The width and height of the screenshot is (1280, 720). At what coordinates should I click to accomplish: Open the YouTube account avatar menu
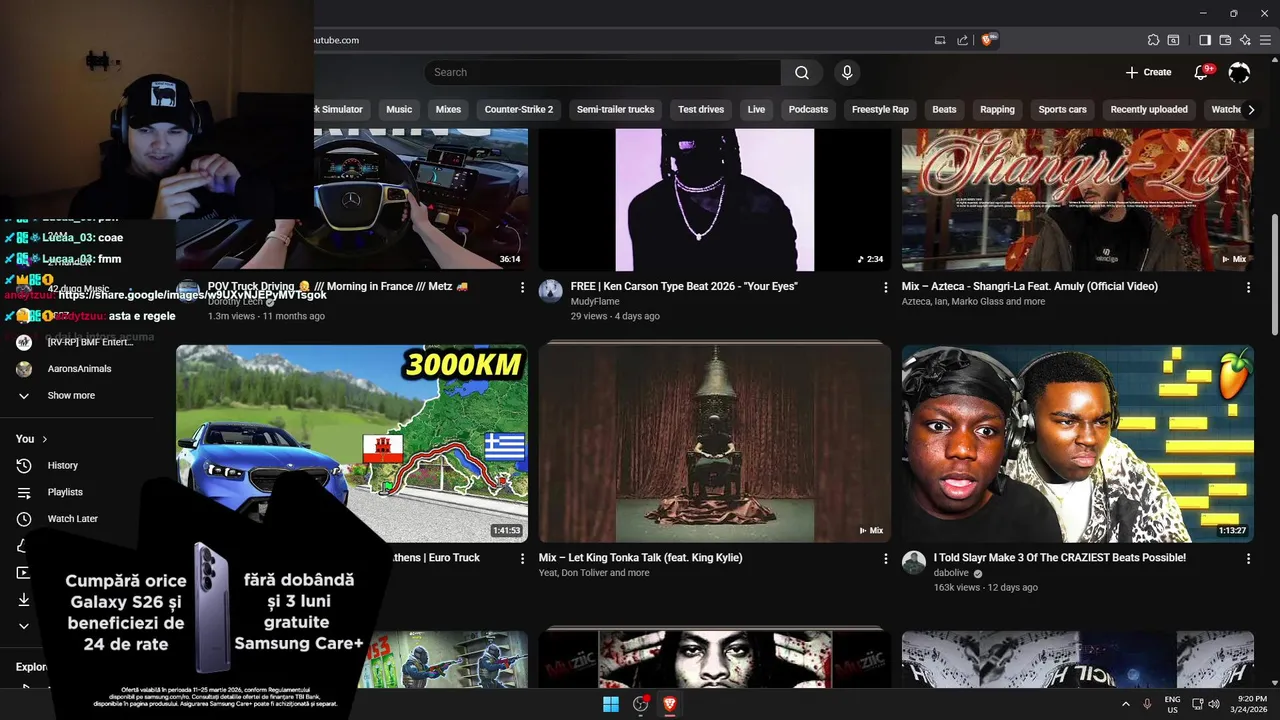[x=1239, y=72]
